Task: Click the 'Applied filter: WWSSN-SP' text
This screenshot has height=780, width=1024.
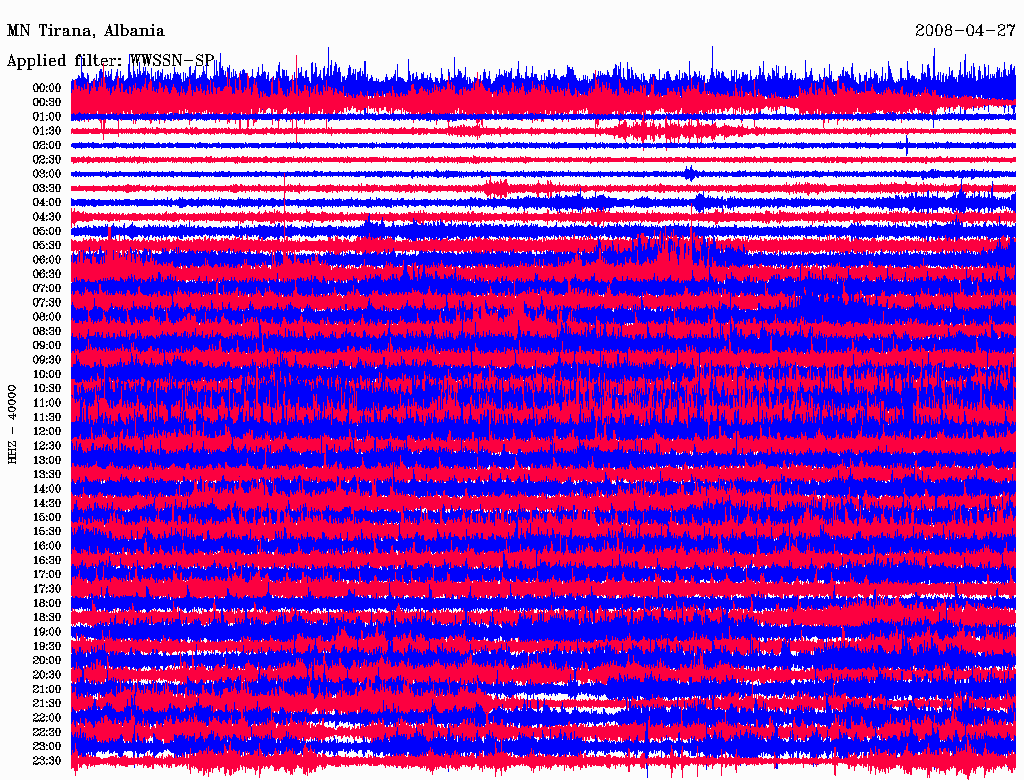Action: (x=110, y=61)
